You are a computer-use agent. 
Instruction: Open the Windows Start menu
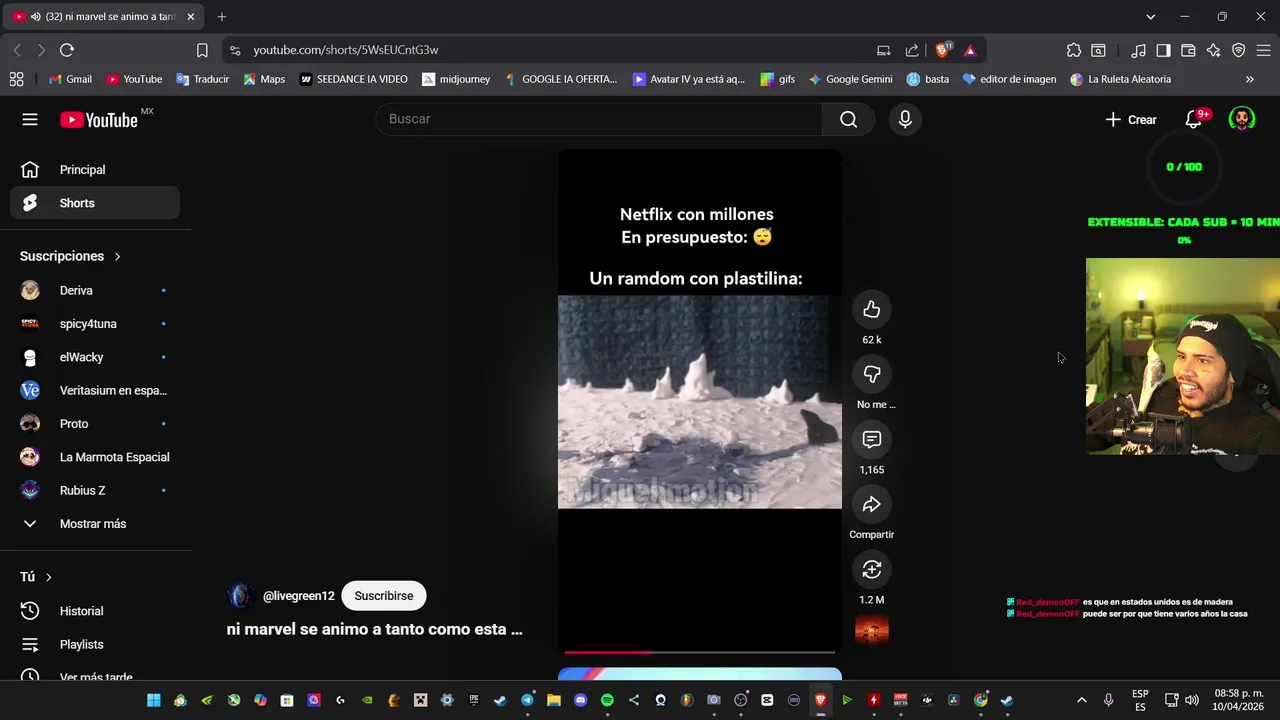[x=154, y=700]
